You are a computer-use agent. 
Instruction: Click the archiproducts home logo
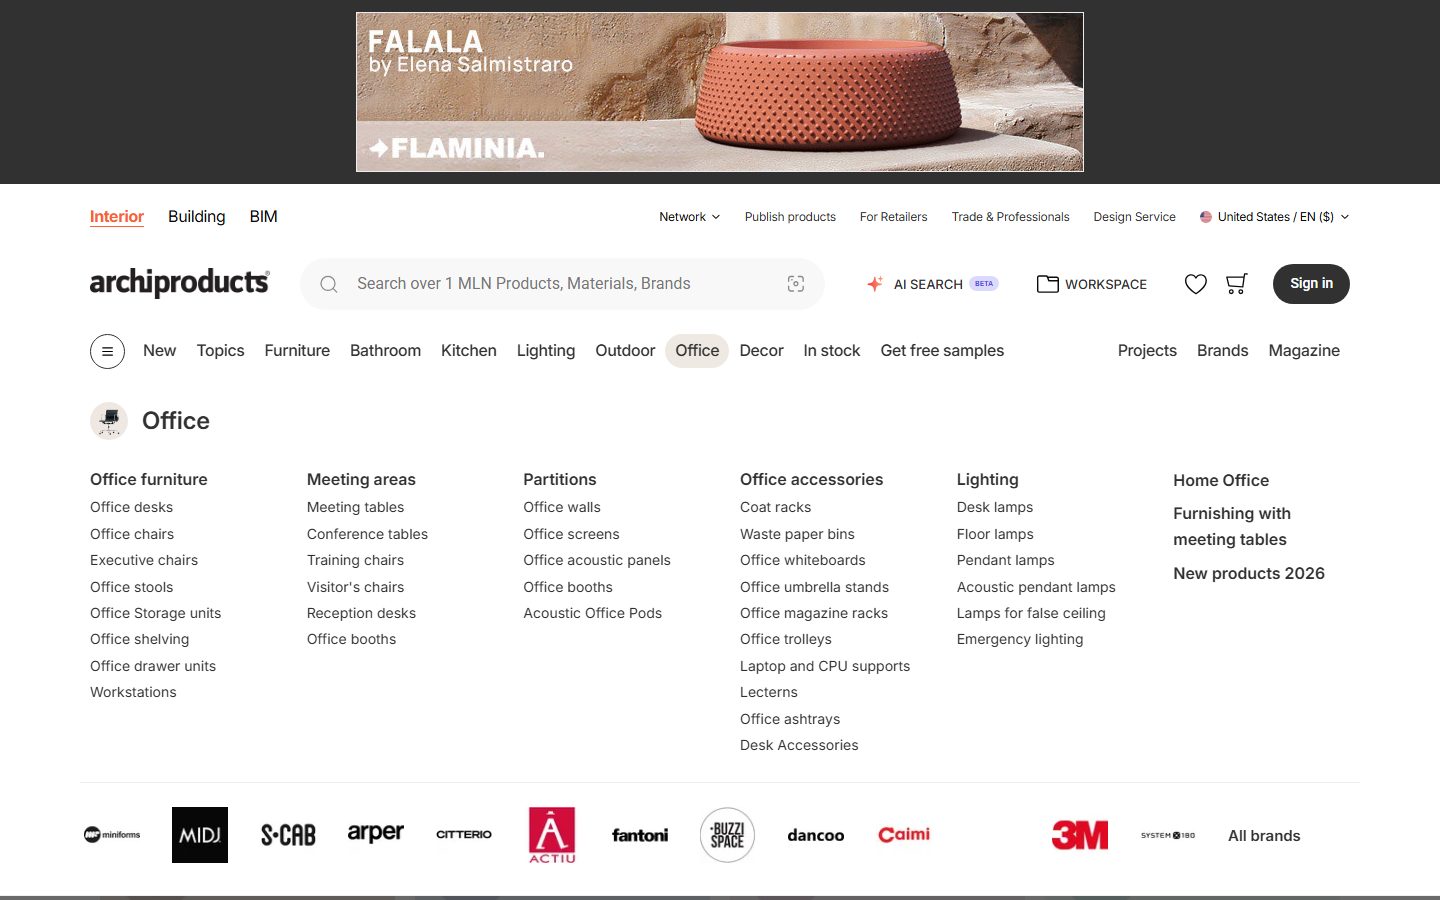coord(180,283)
